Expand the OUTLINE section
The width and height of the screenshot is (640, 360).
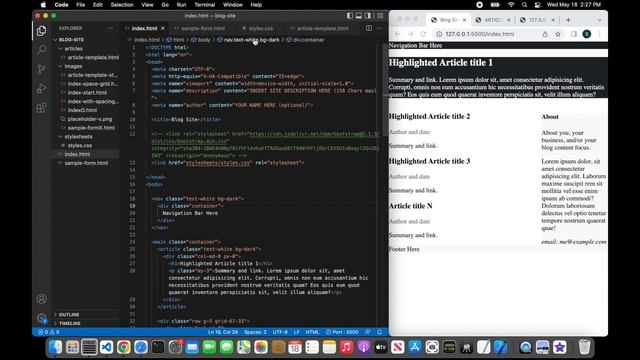(x=69, y=315)
